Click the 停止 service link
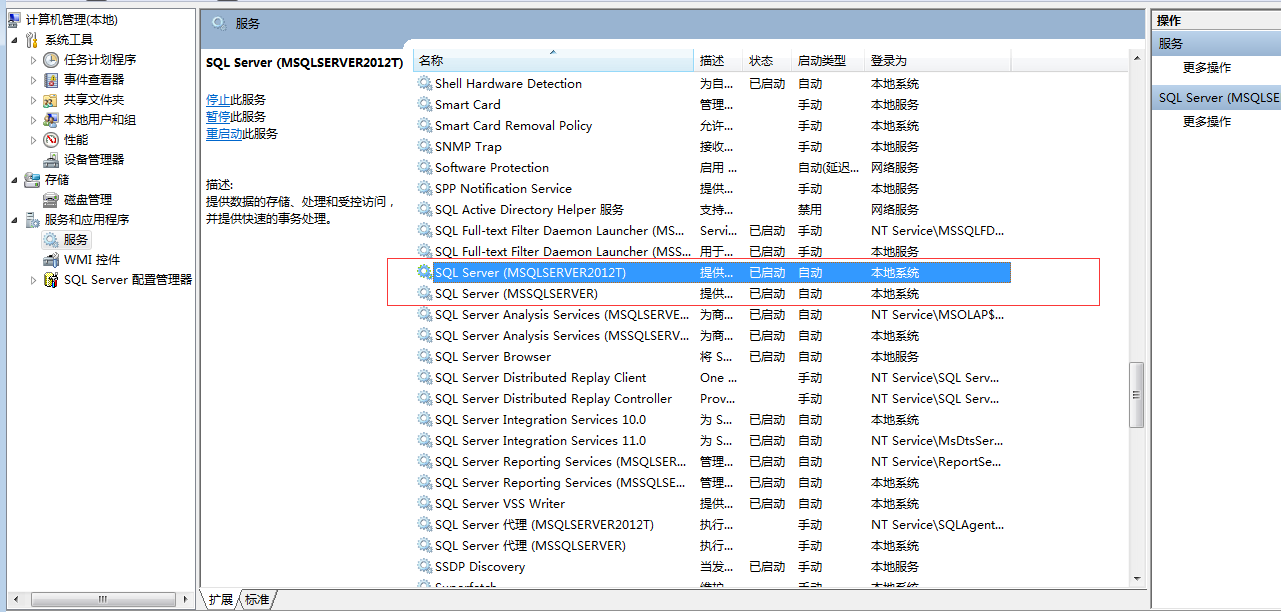1281x612 pixels. pos(218,100)
